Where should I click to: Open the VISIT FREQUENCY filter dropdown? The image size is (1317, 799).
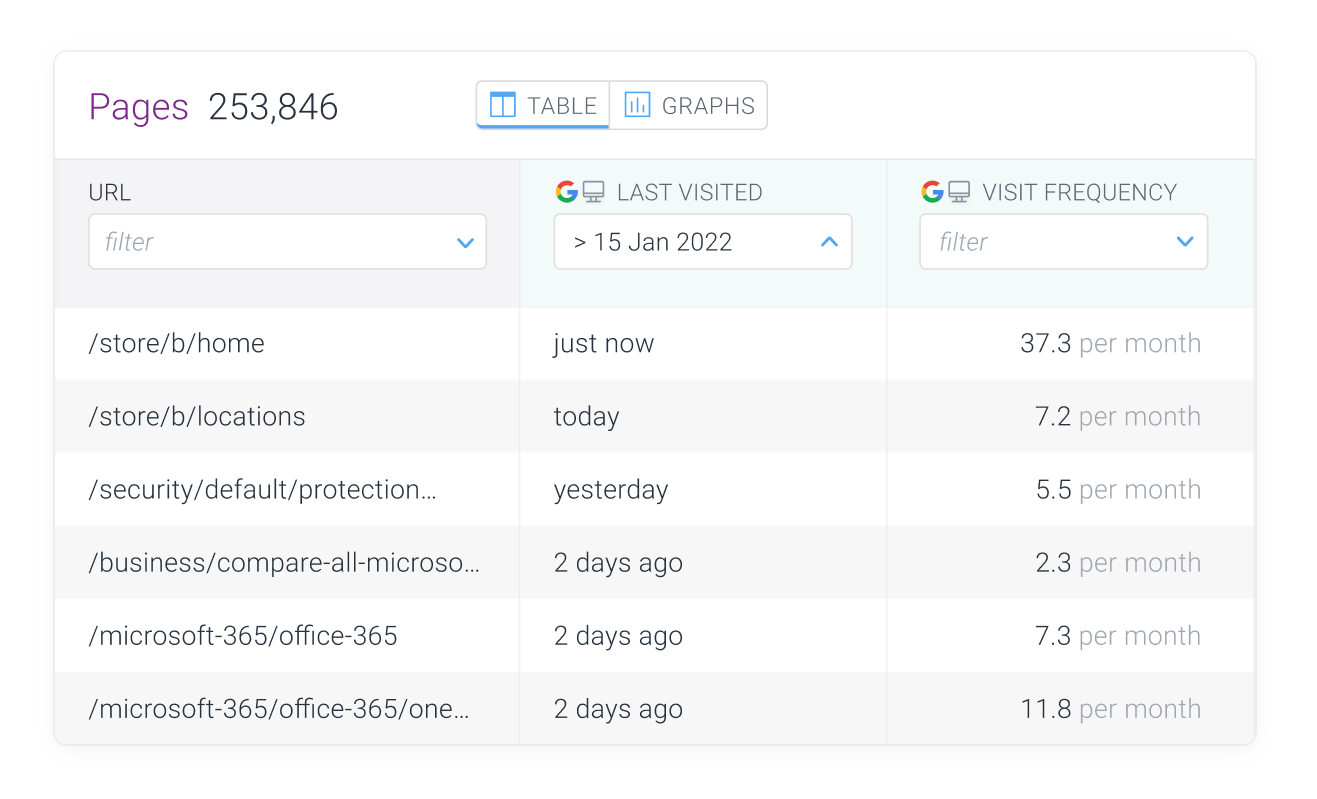pyautogui.click(x=1185, y=241)
